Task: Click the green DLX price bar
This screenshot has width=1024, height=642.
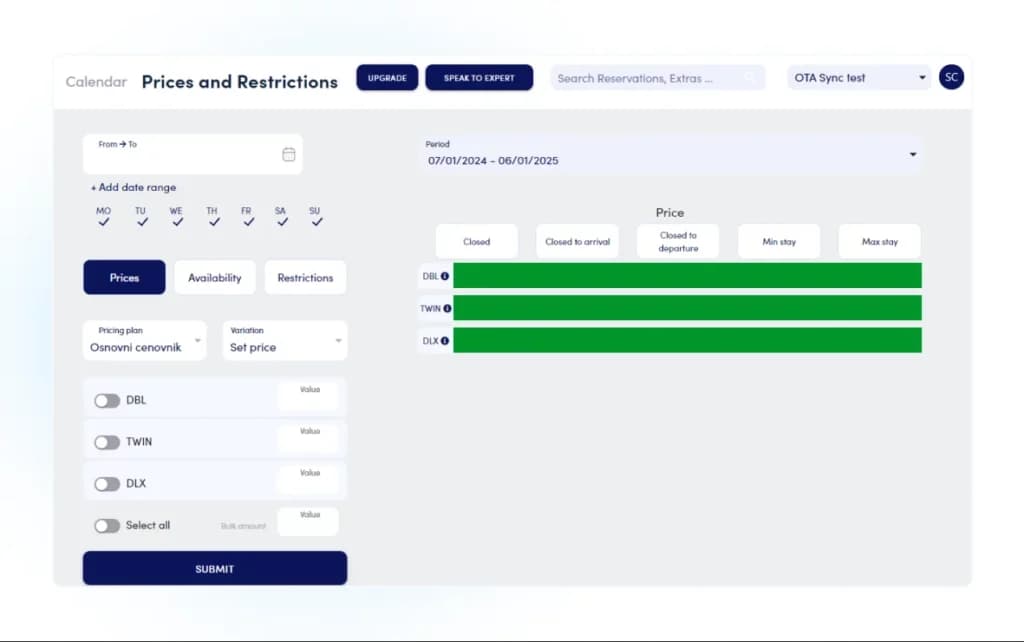Action: [x=688, y=340]
